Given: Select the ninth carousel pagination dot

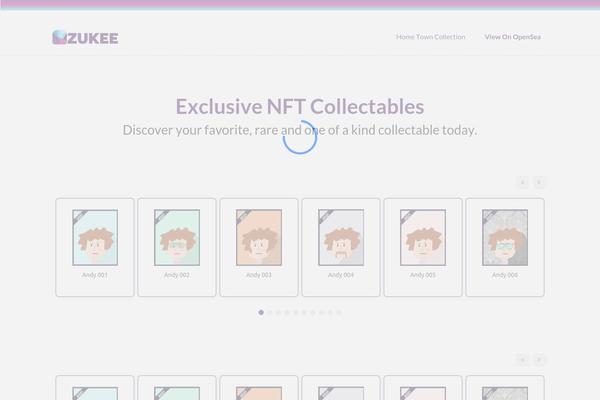Looking at the screenshot, I should (330, 312).
